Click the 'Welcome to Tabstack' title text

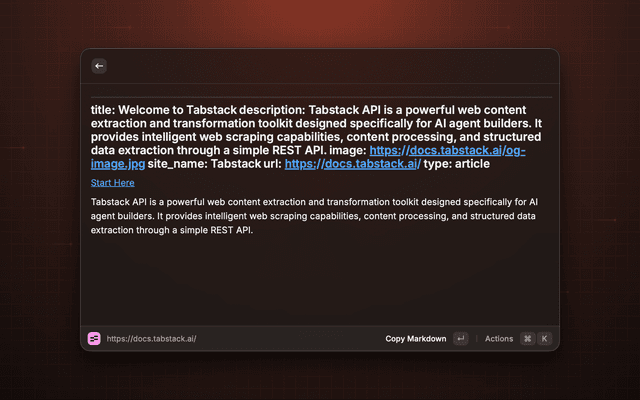pos(178,110)
